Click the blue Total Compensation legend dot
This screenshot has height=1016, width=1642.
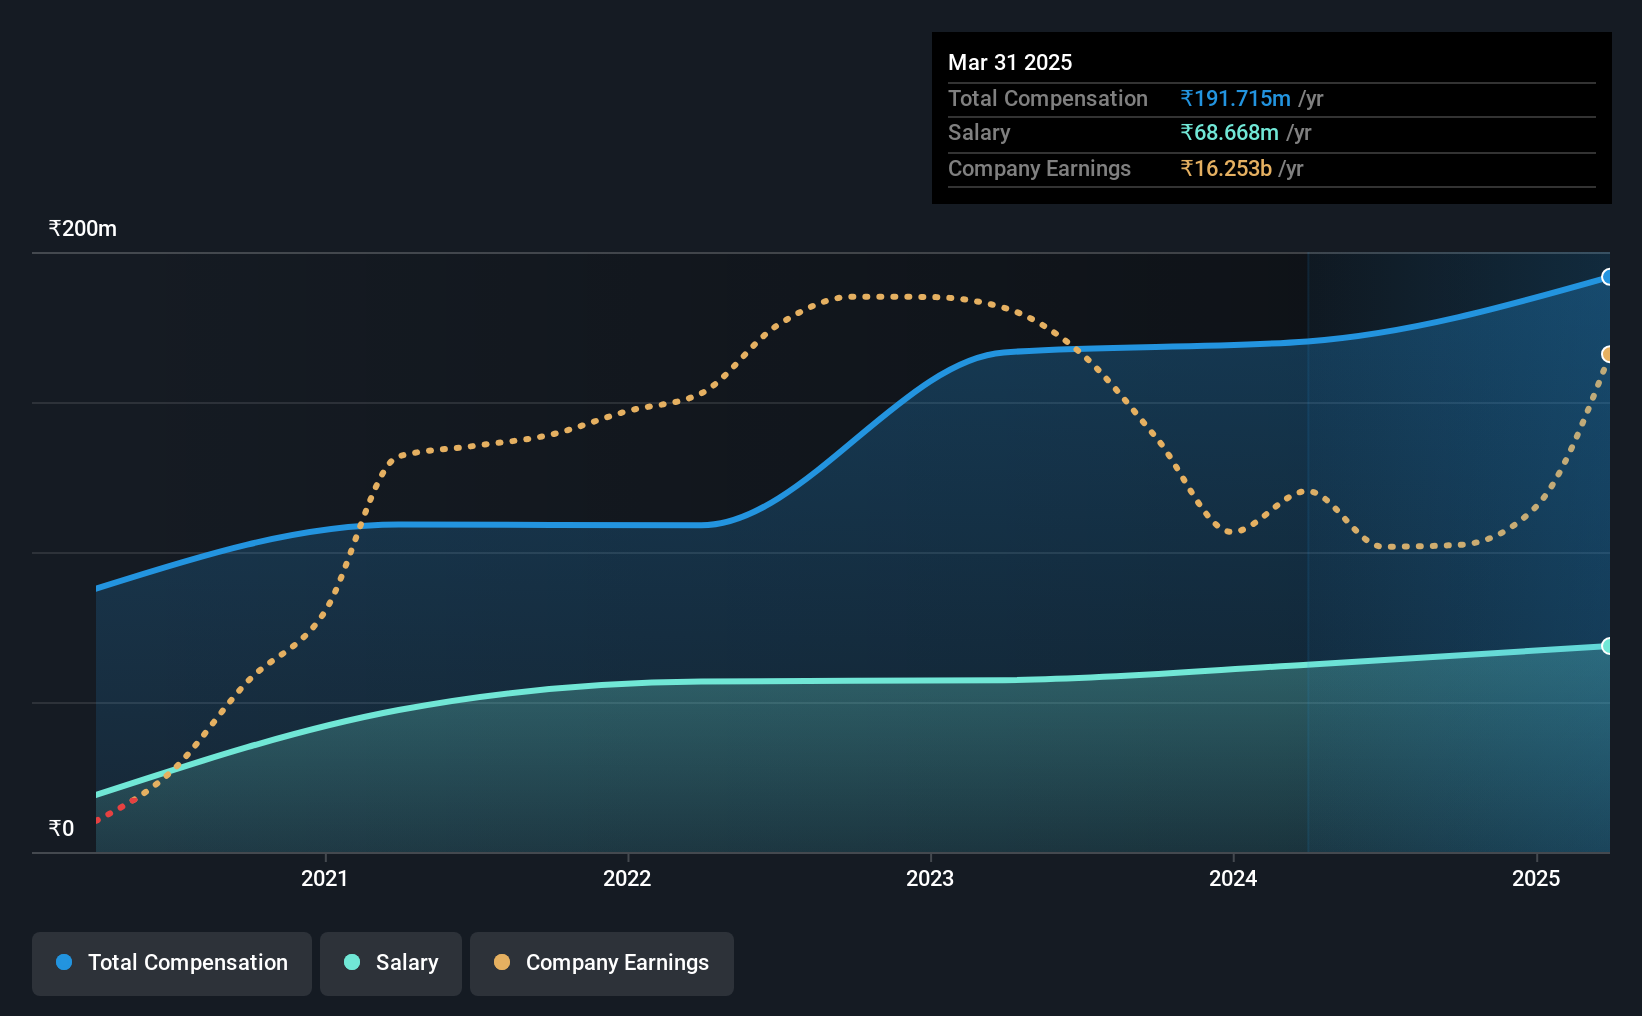tap(64, 962)
